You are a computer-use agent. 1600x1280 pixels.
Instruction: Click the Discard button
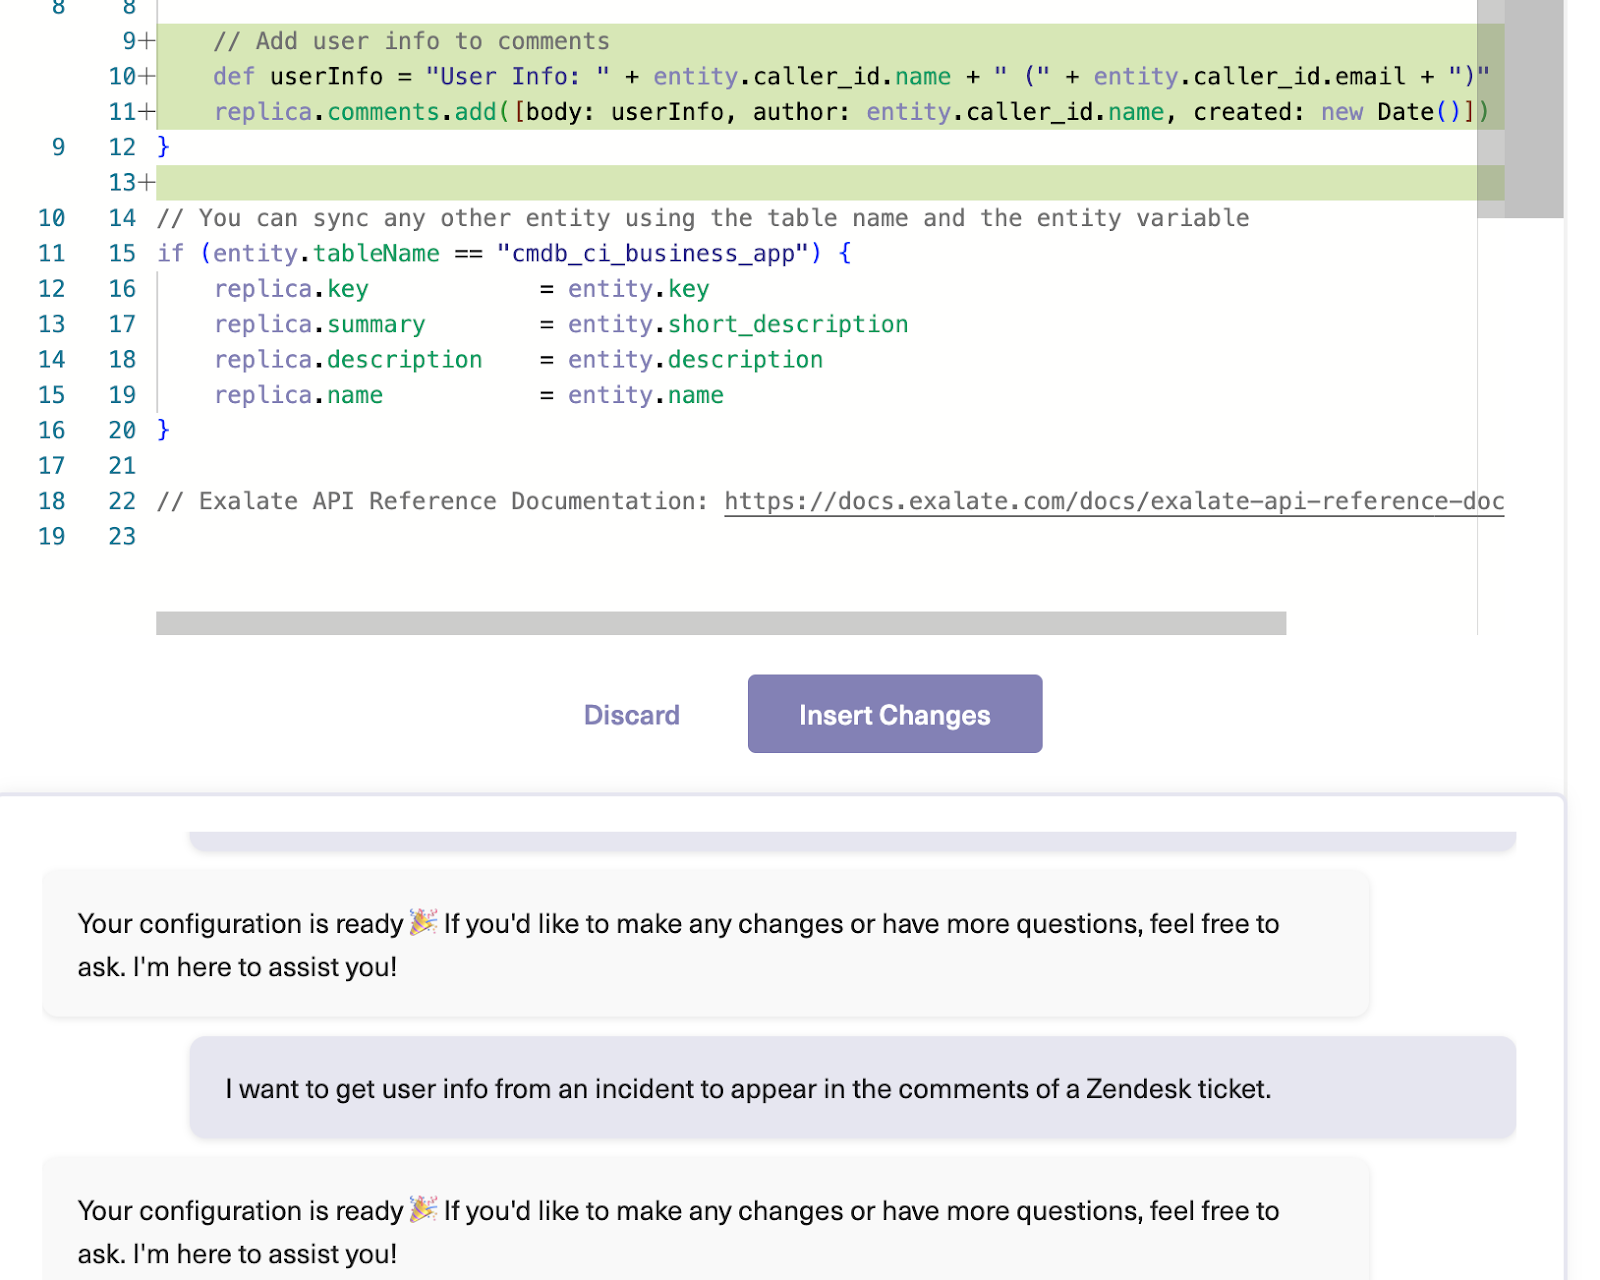click(x=631, y=715)
